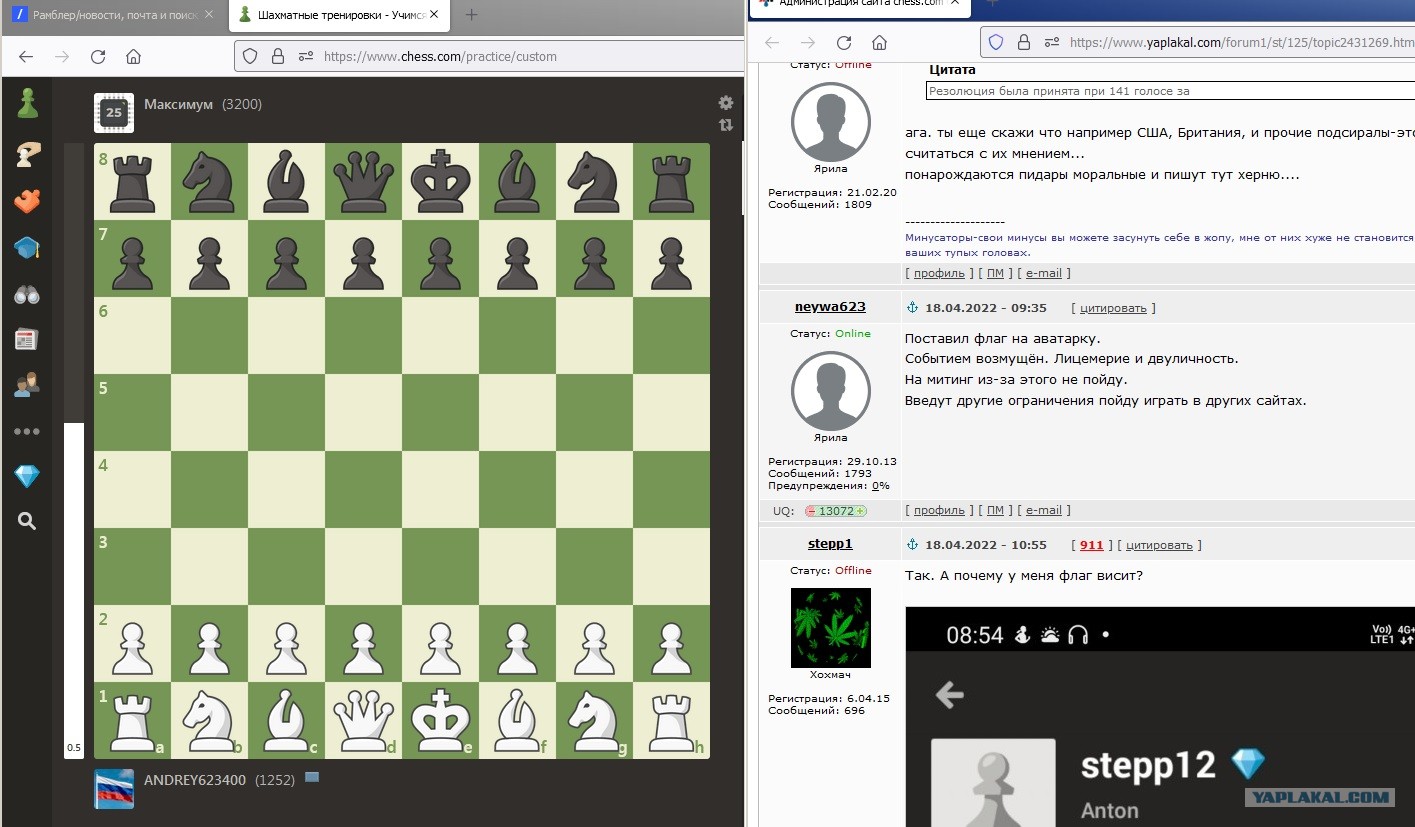Open board settings gear icon
This screenshot has width=1415, height=827.
tap(726, 103)
